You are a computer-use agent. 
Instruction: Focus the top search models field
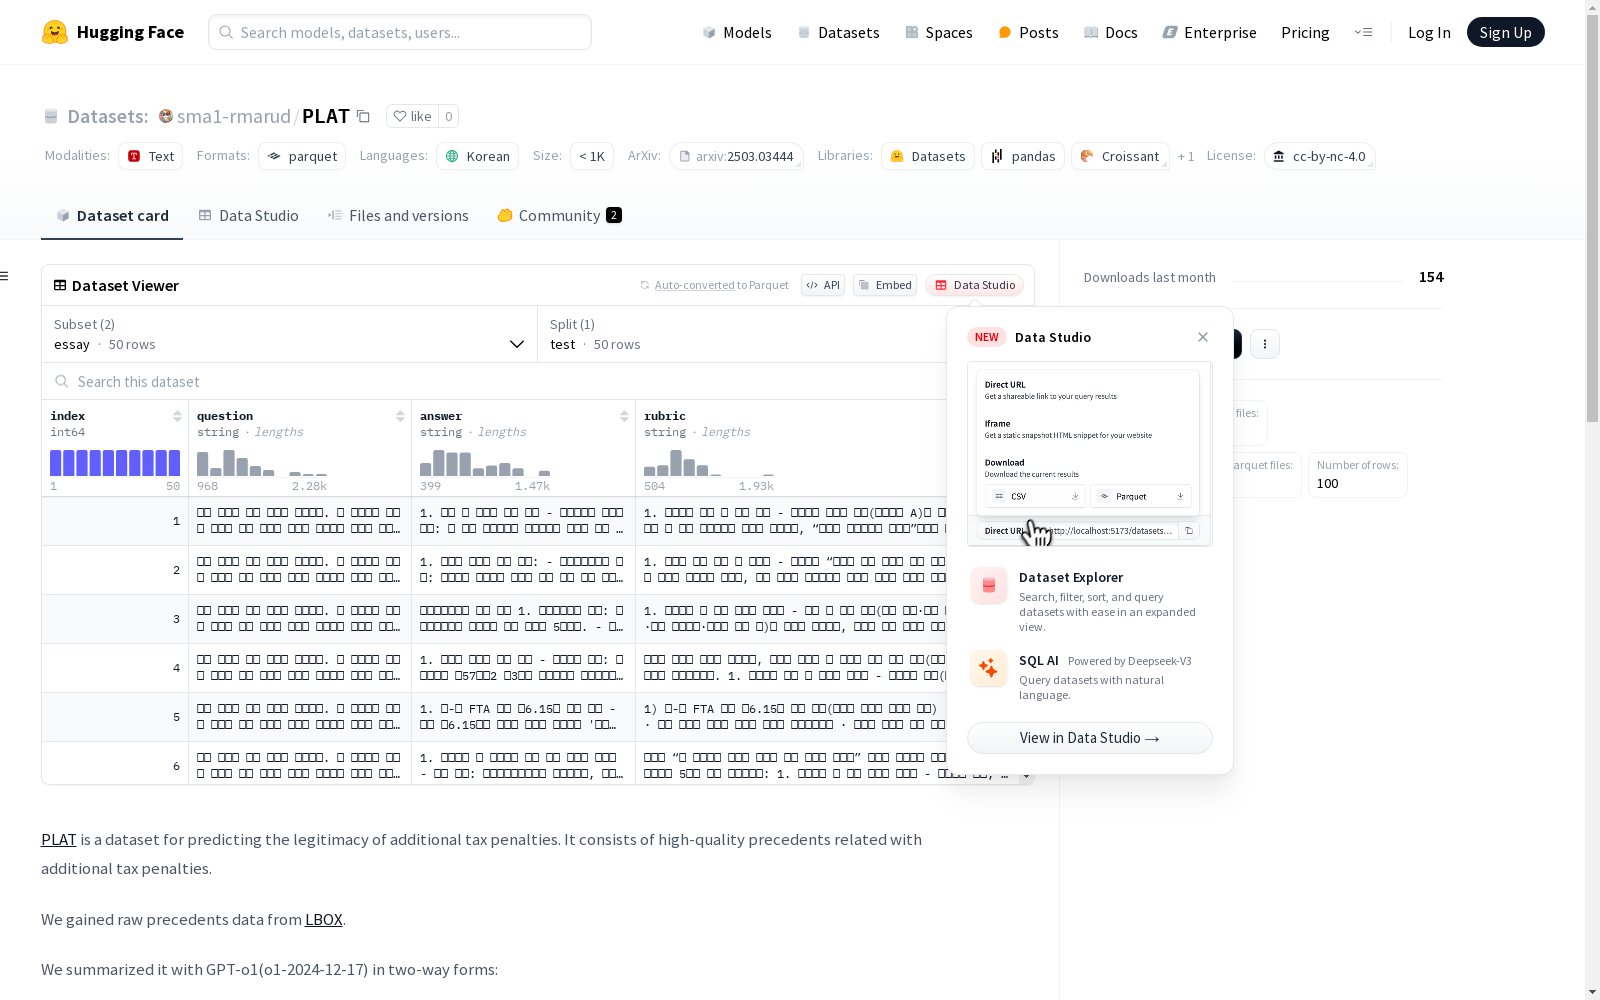[400, 32]
